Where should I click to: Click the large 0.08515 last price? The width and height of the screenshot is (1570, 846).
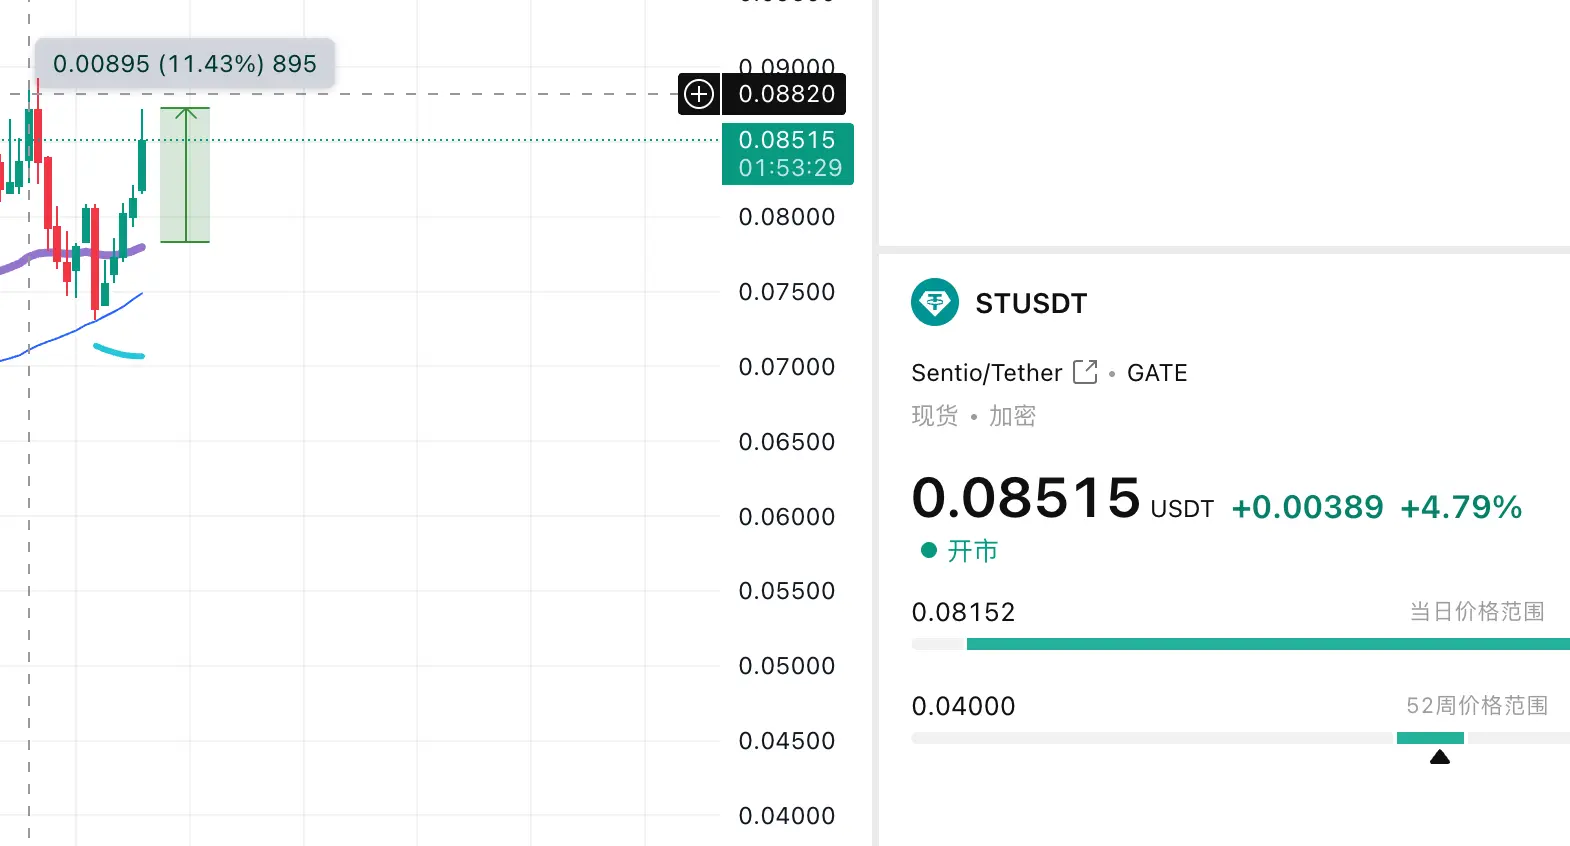(x=1026, y=497)
